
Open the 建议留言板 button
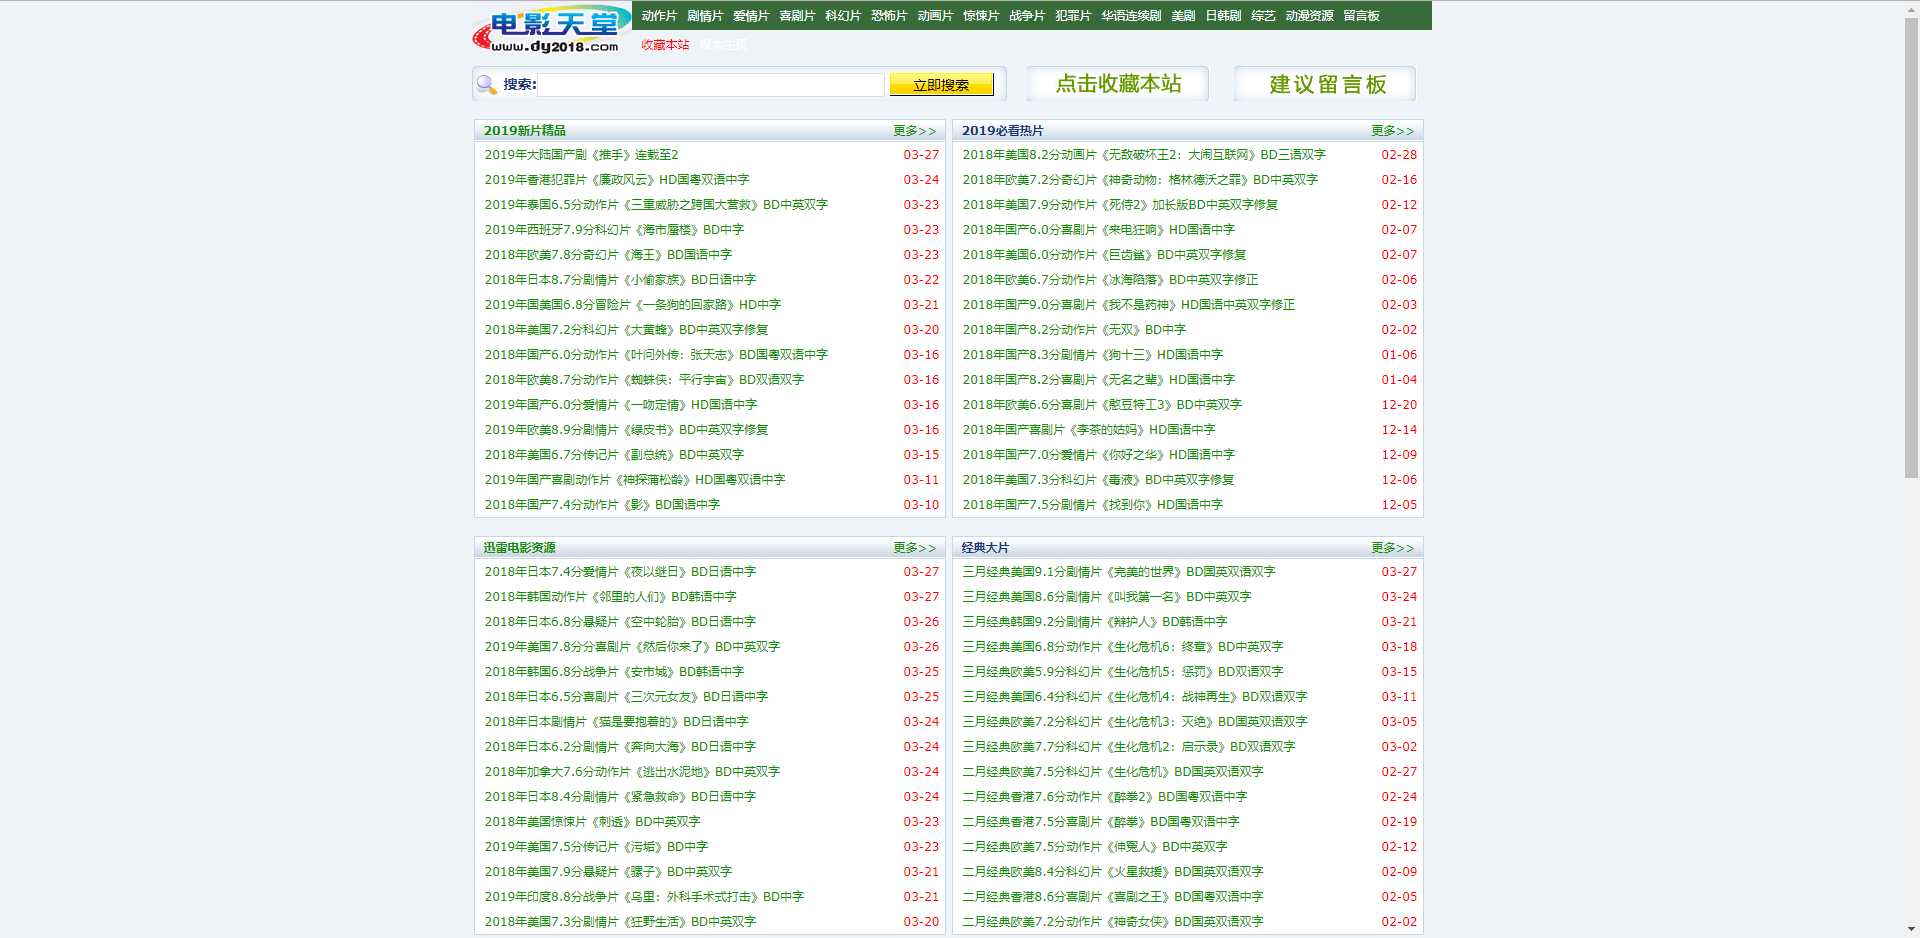(x=1326, y=84)
